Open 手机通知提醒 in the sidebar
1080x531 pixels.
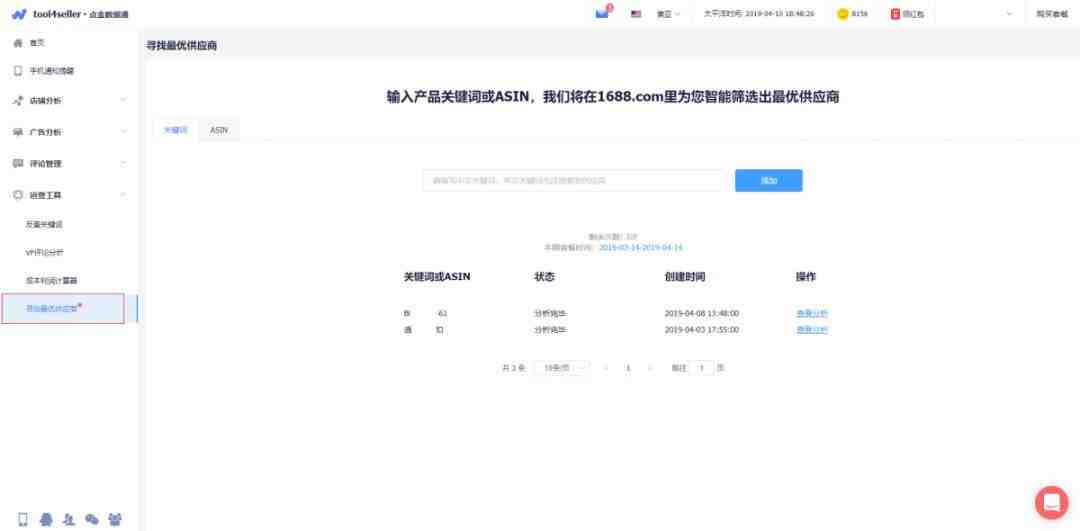point(52,71)
